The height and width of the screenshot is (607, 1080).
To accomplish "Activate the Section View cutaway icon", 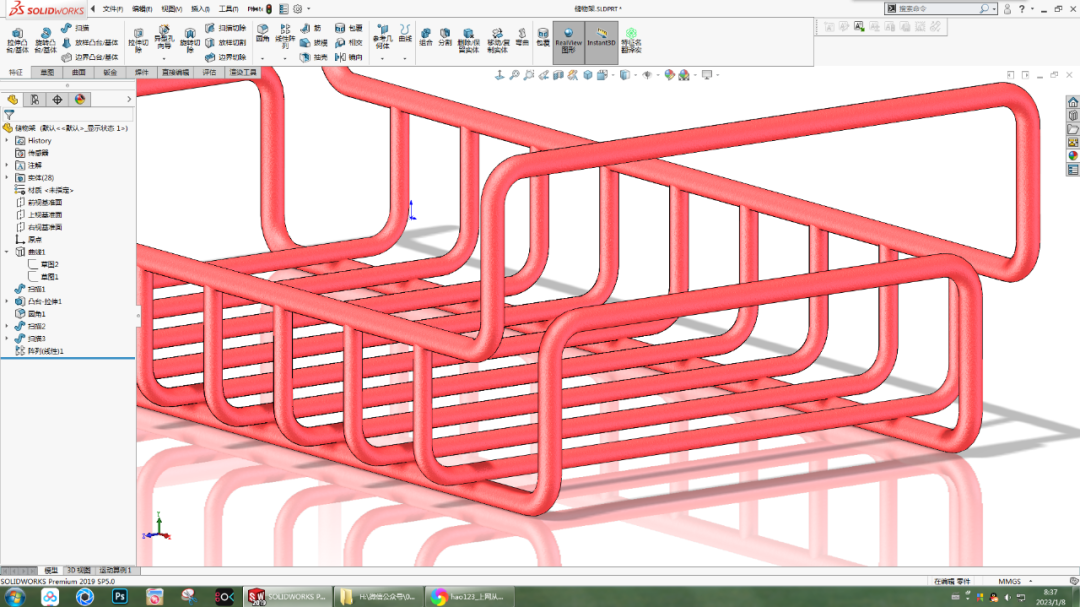I will click(557, 73).
